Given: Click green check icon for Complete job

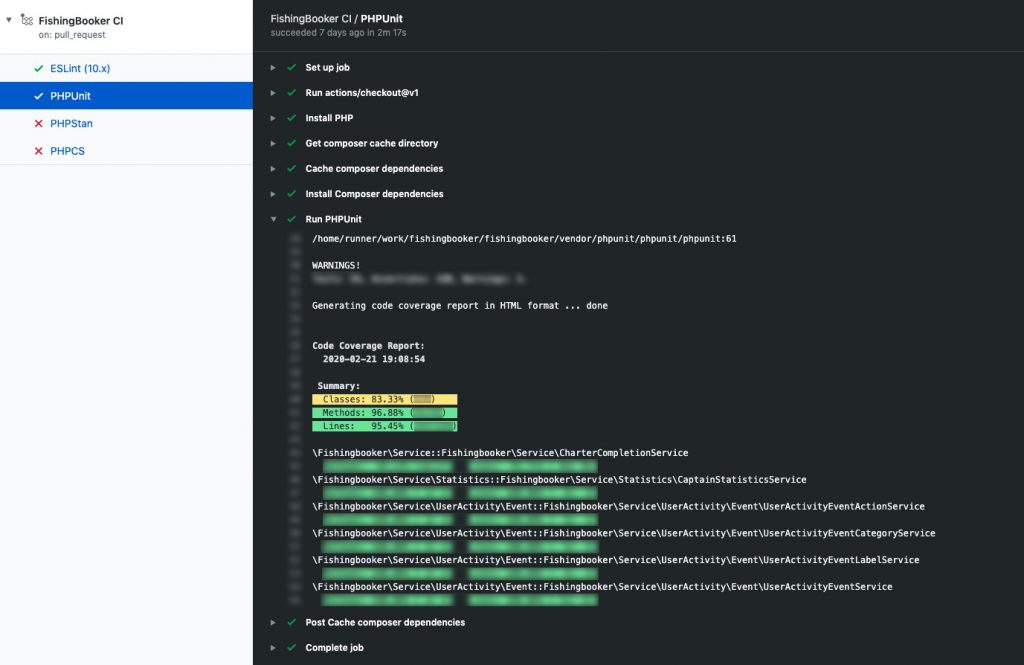Looking at the screenshot, I should (291, 648).
